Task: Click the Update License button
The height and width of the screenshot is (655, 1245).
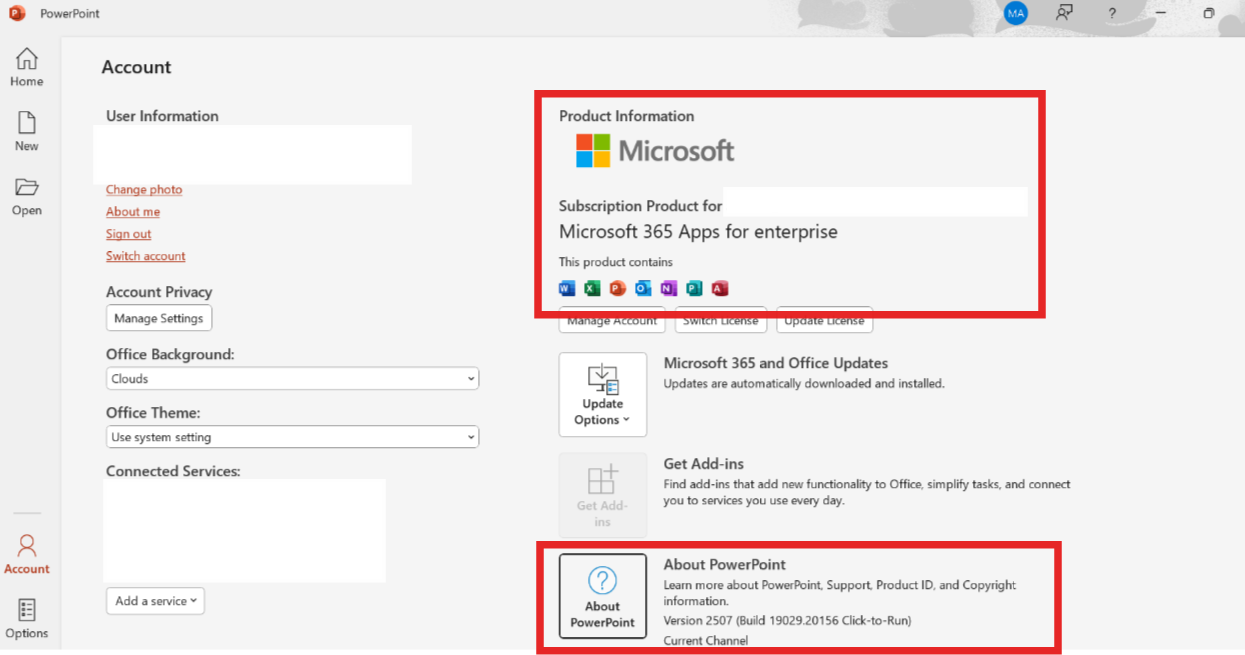Action: click(824, 321)
